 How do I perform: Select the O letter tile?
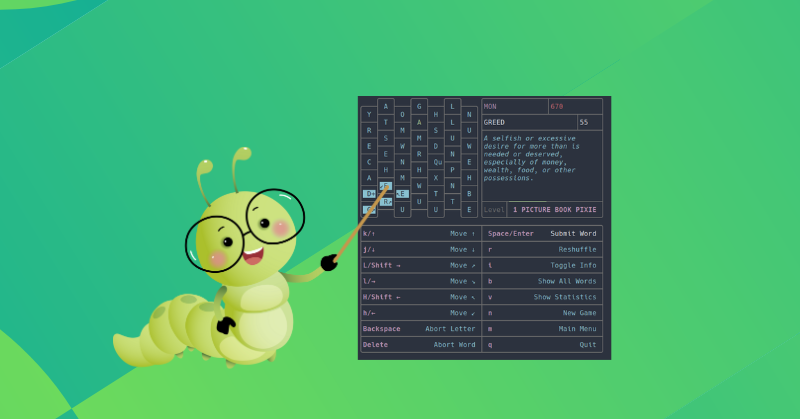coord(402,114)
